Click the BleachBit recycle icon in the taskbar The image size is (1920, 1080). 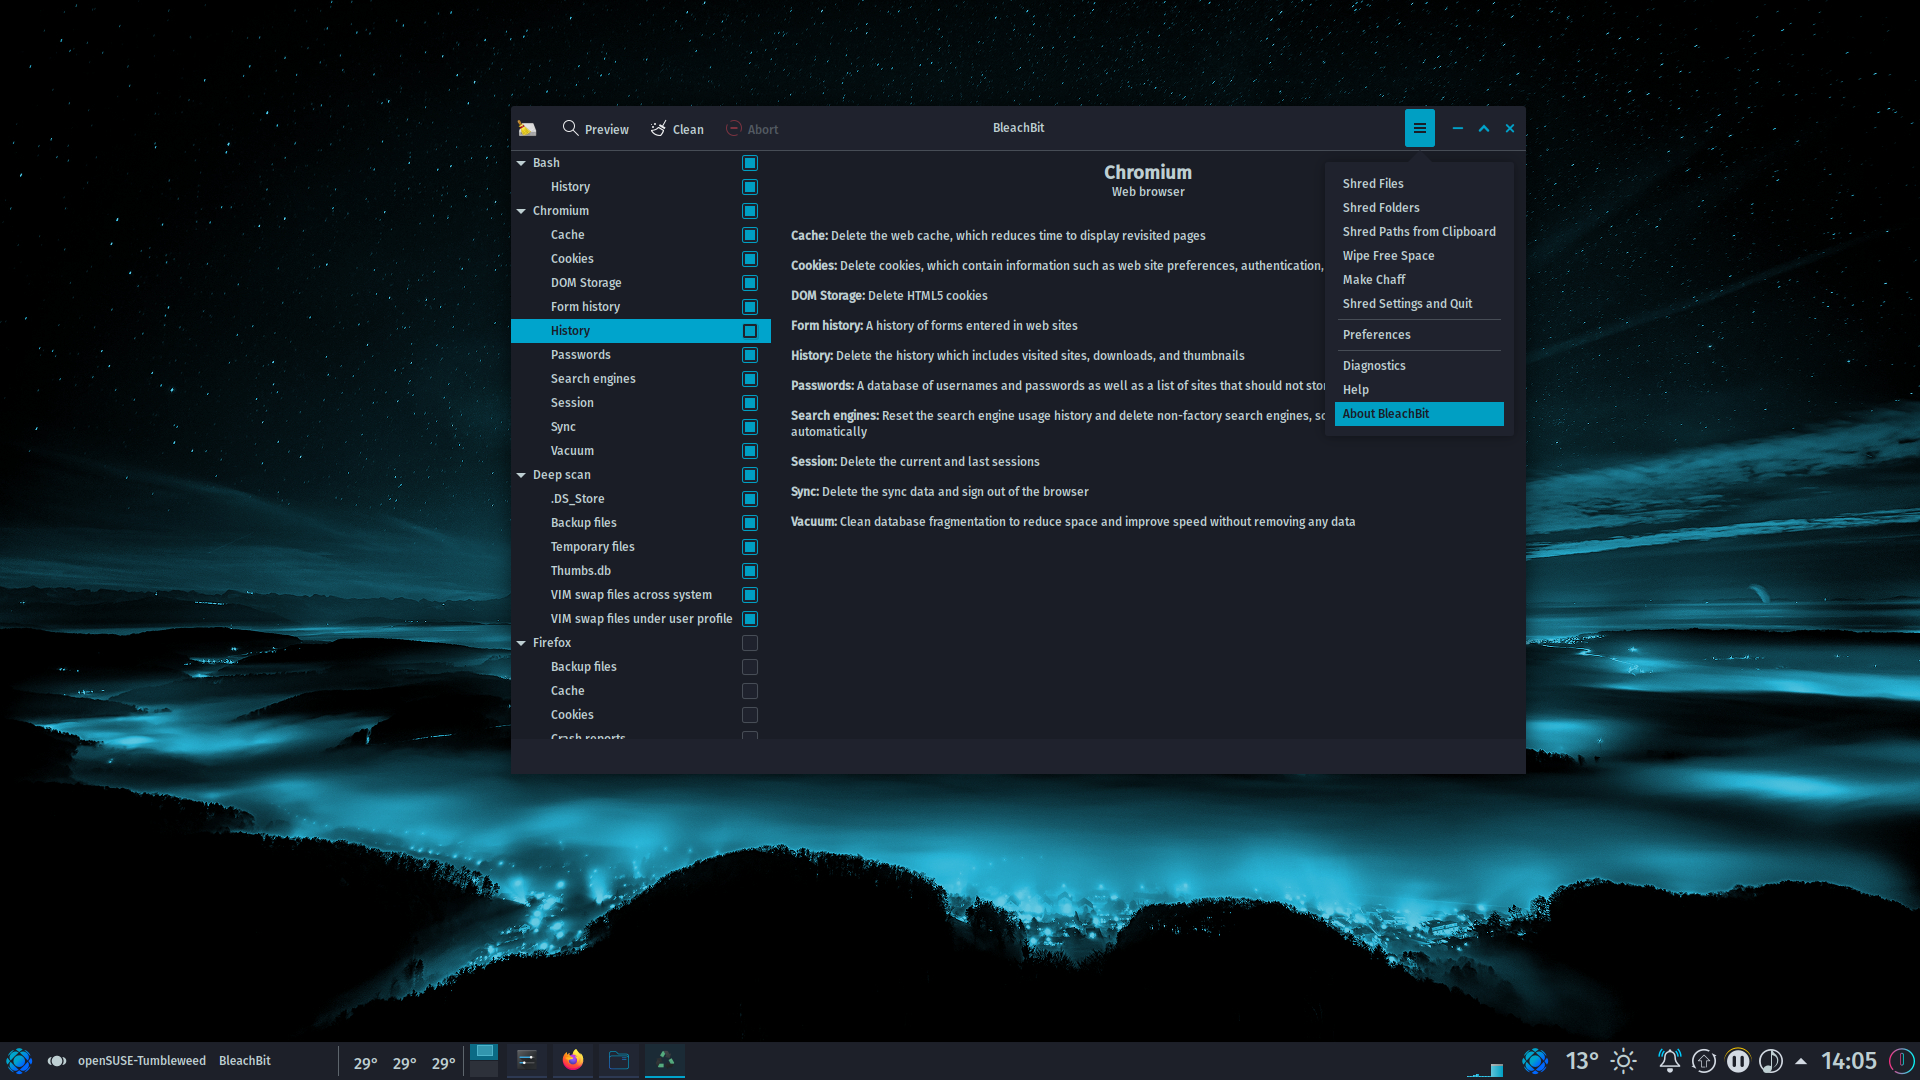click(665, 1060)
